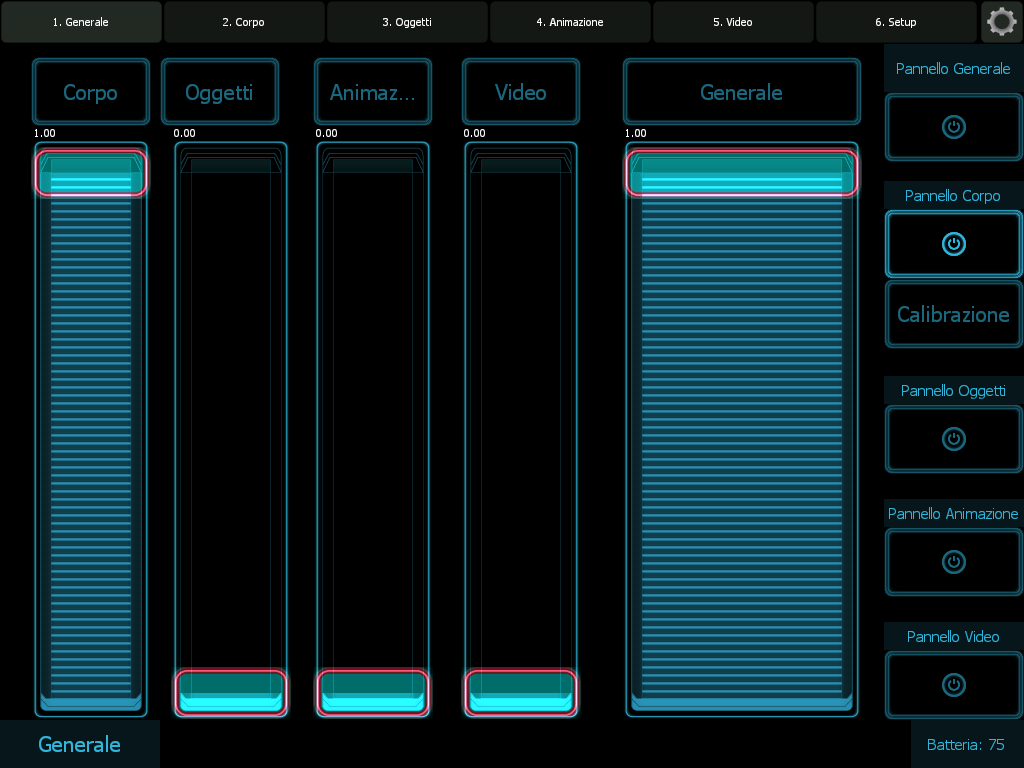Click the Pannello Video label
This screenshot has width=1024, height=768.
[953, 637]
